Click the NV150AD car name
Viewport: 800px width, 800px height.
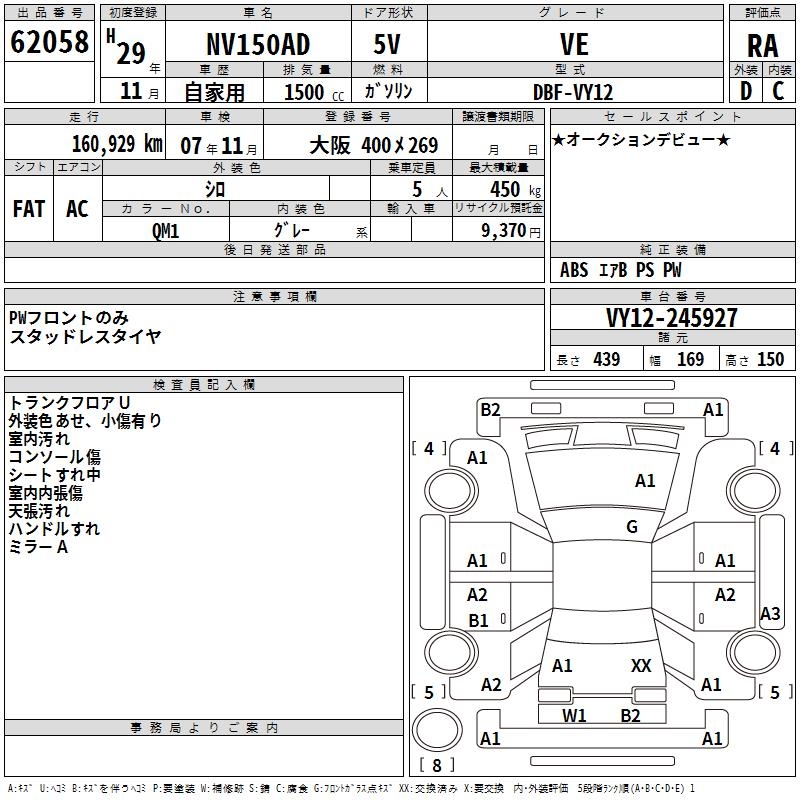pos(258,44)
